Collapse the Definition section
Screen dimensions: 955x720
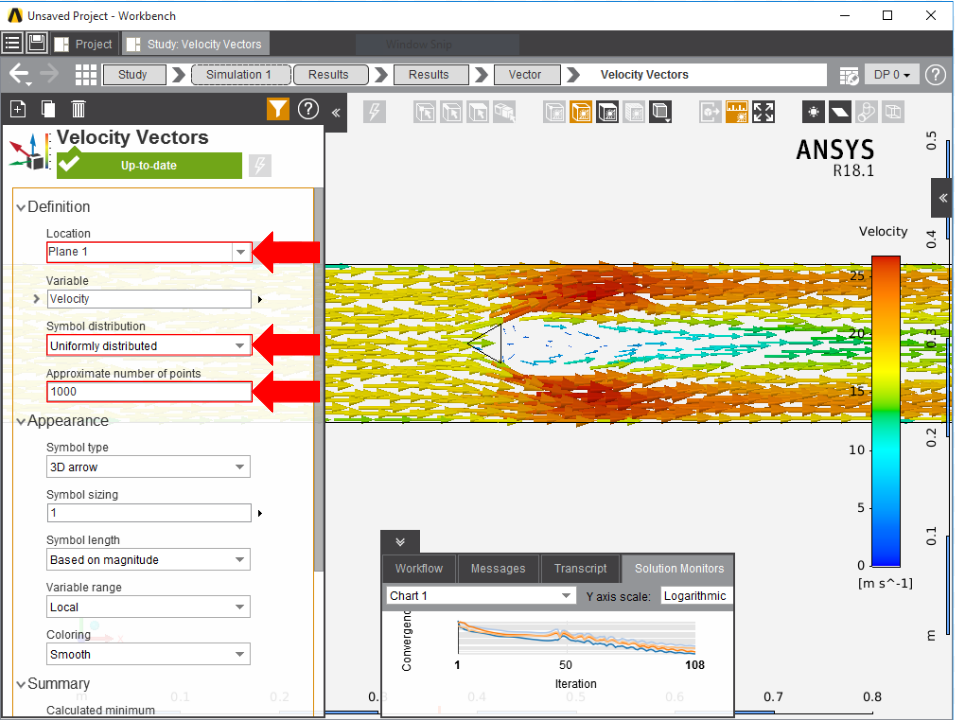click(21, 208)
